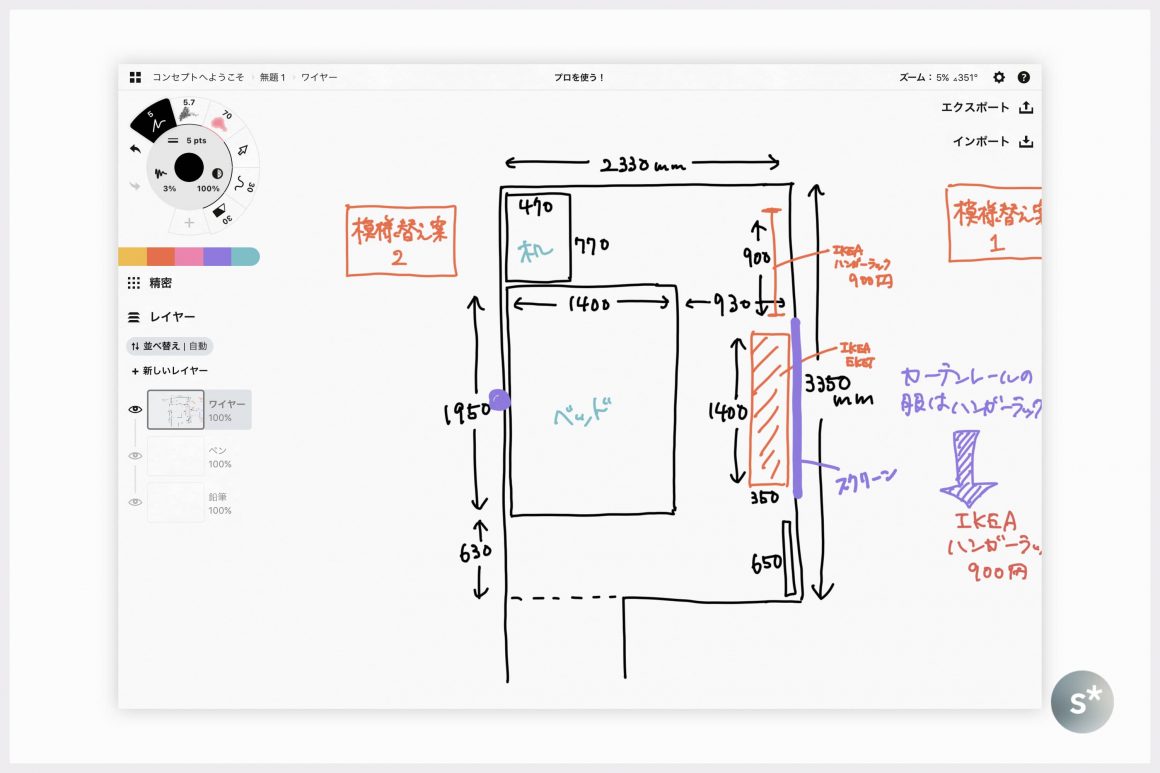Select the selection arrow tool
This screenshot has width=1160, height=773.
tap(242, 149)
